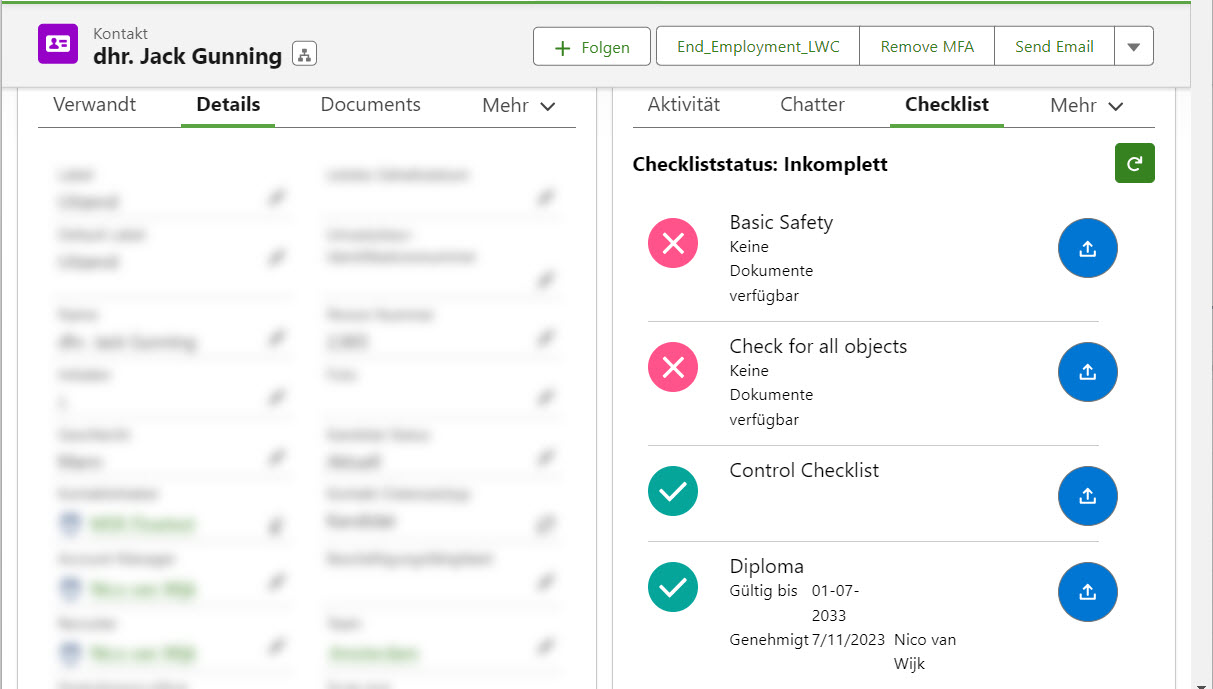Switch to the Chatter tab

pyautogui.click(x=812, y=105)
